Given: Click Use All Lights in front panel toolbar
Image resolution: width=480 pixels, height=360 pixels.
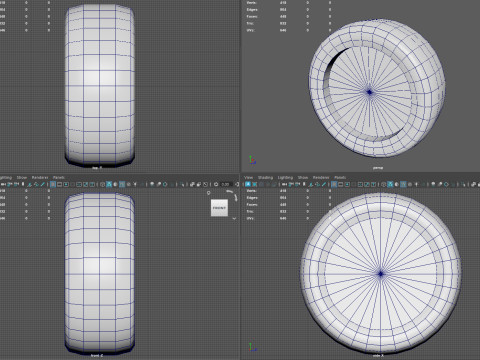Looking at the screenshot, I should (135, 184).
